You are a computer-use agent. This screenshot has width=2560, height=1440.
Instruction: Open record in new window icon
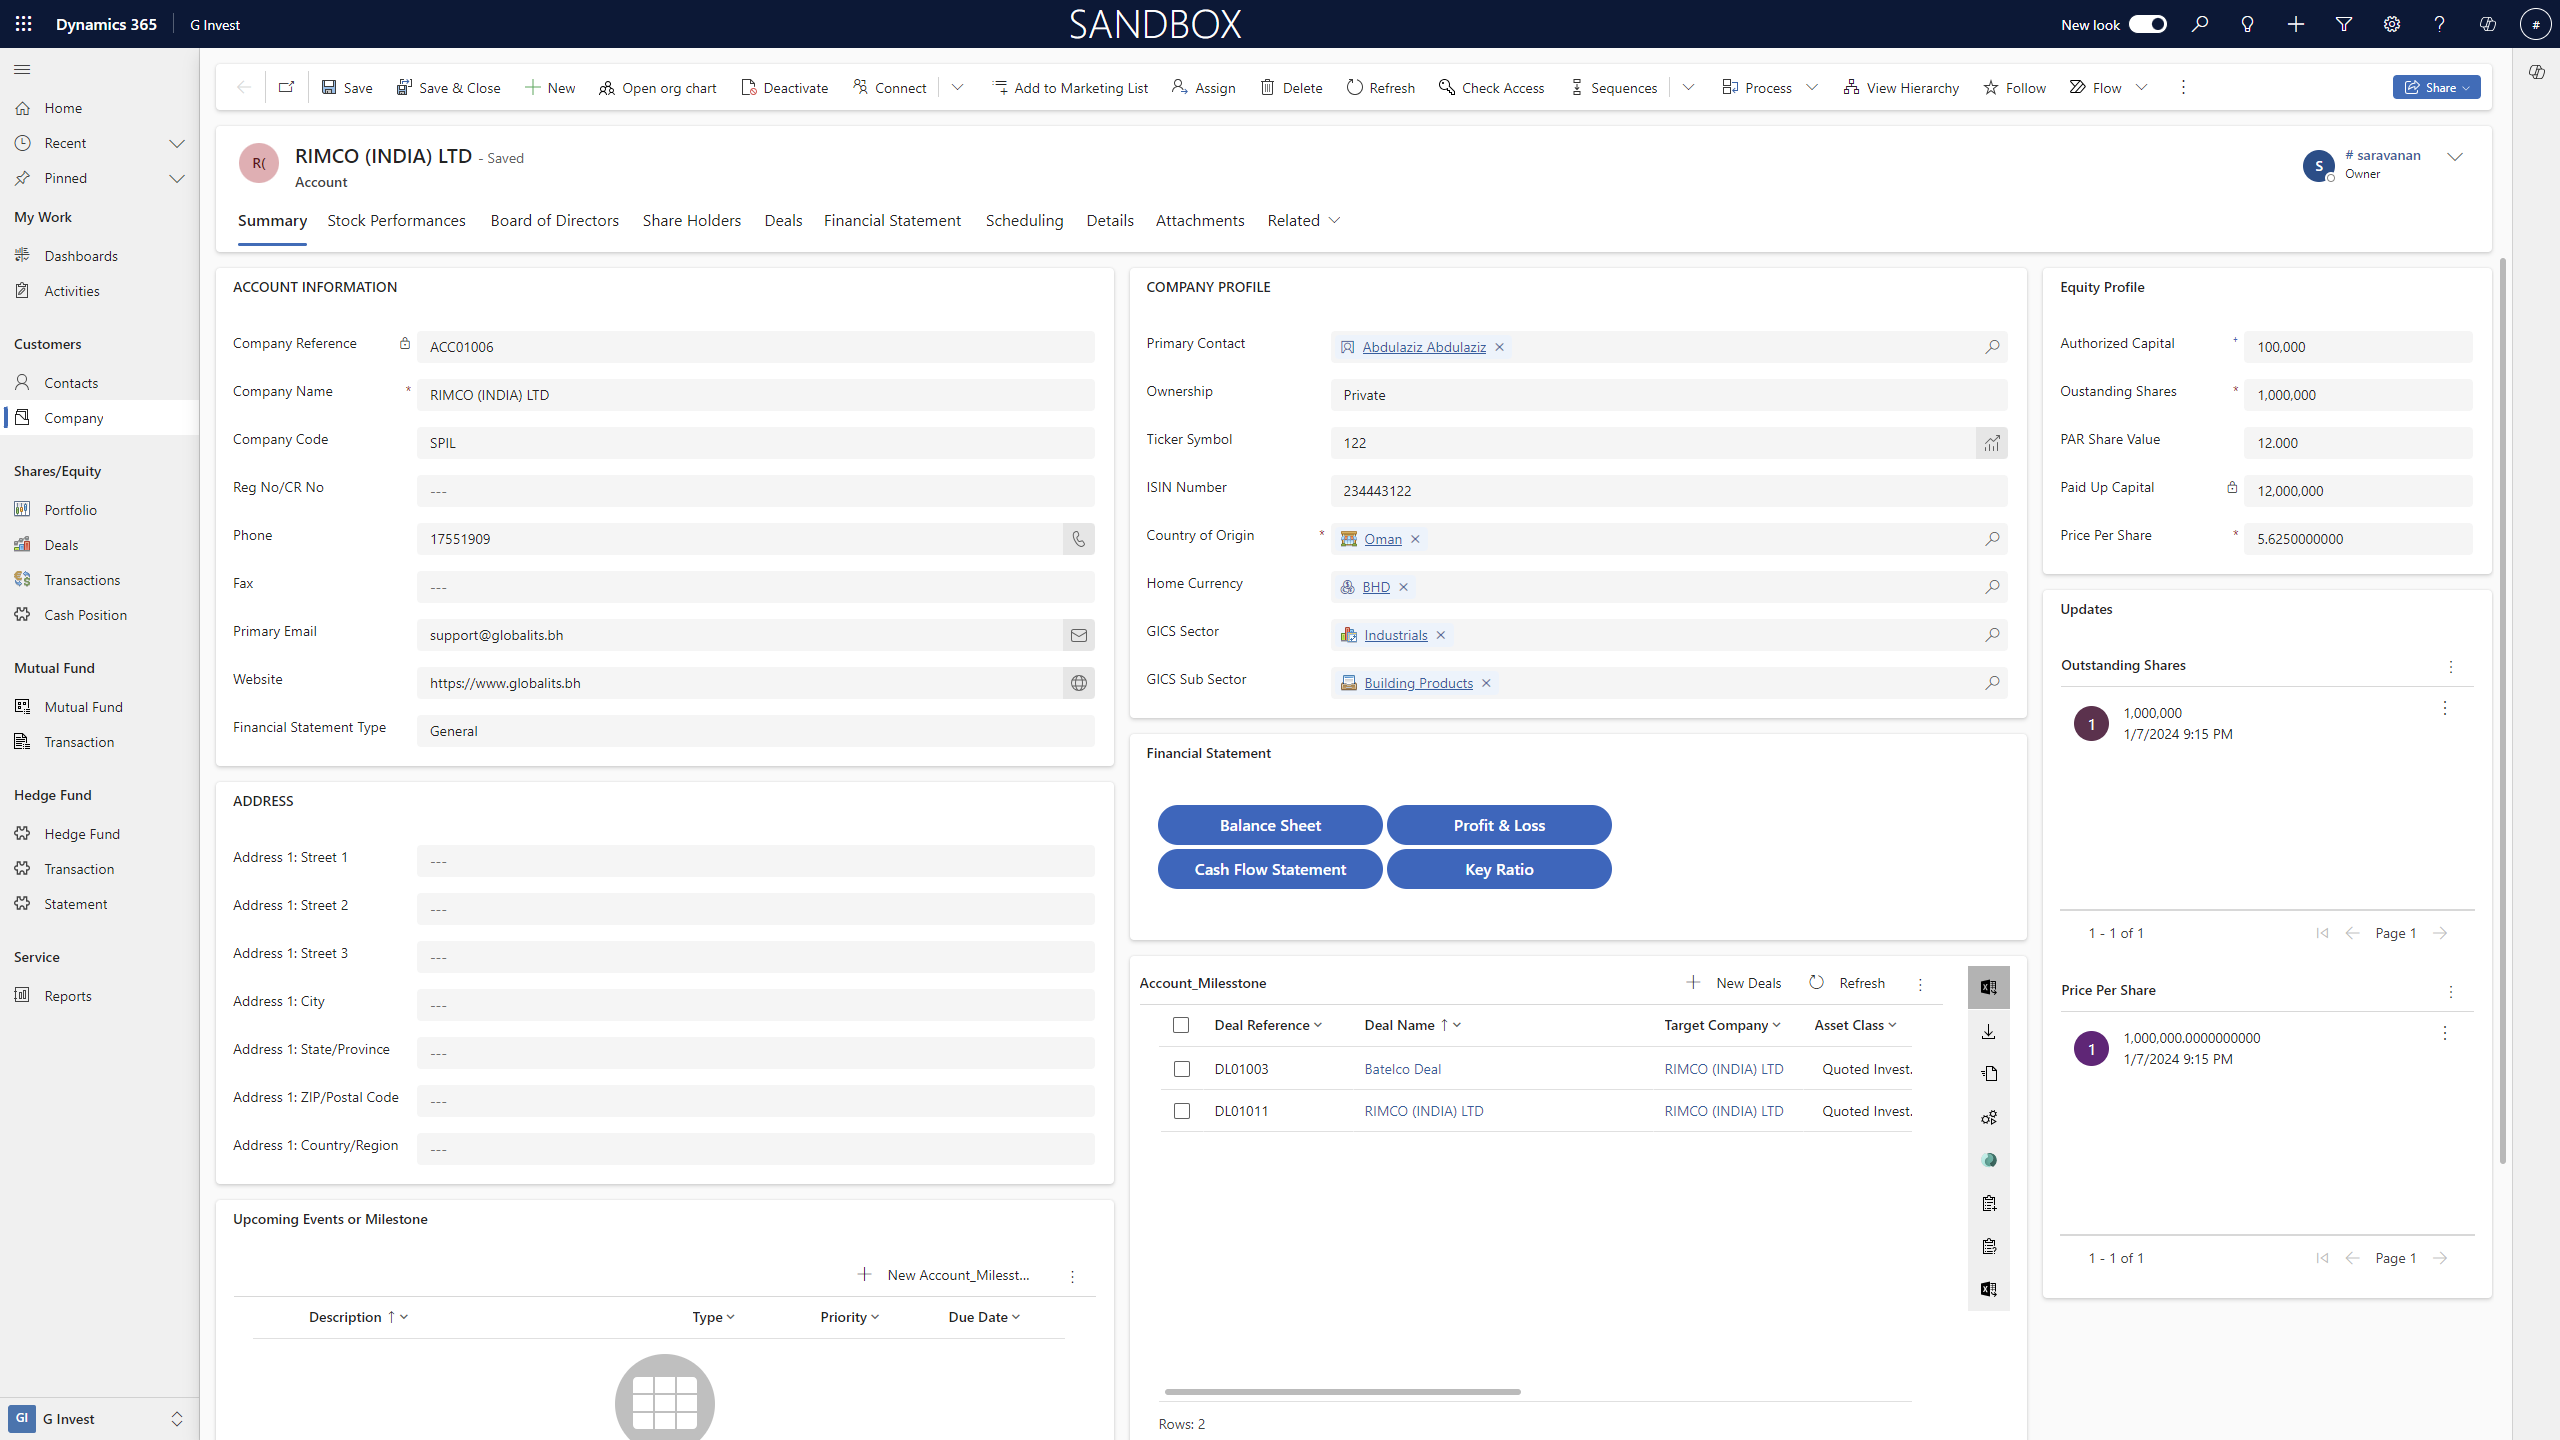click(286, 87)
